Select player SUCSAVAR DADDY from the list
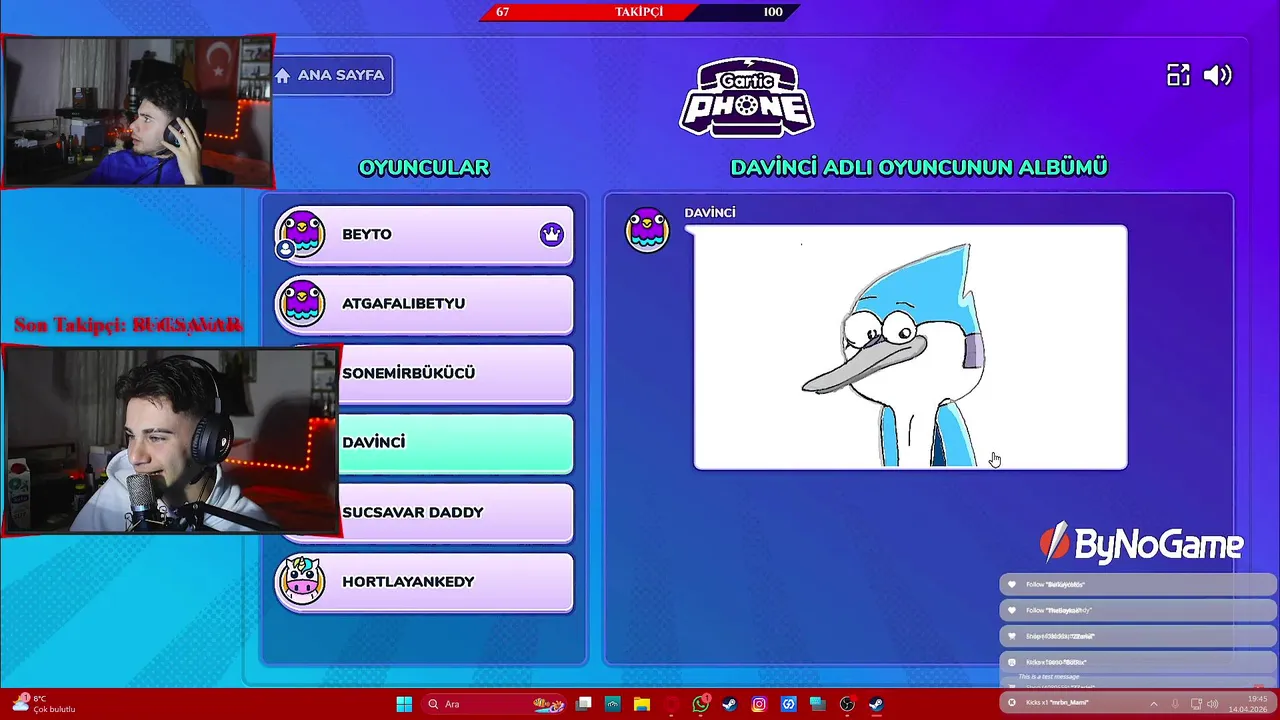Image resolution: width=1280 pixels, height=720 pixels. 456,512
